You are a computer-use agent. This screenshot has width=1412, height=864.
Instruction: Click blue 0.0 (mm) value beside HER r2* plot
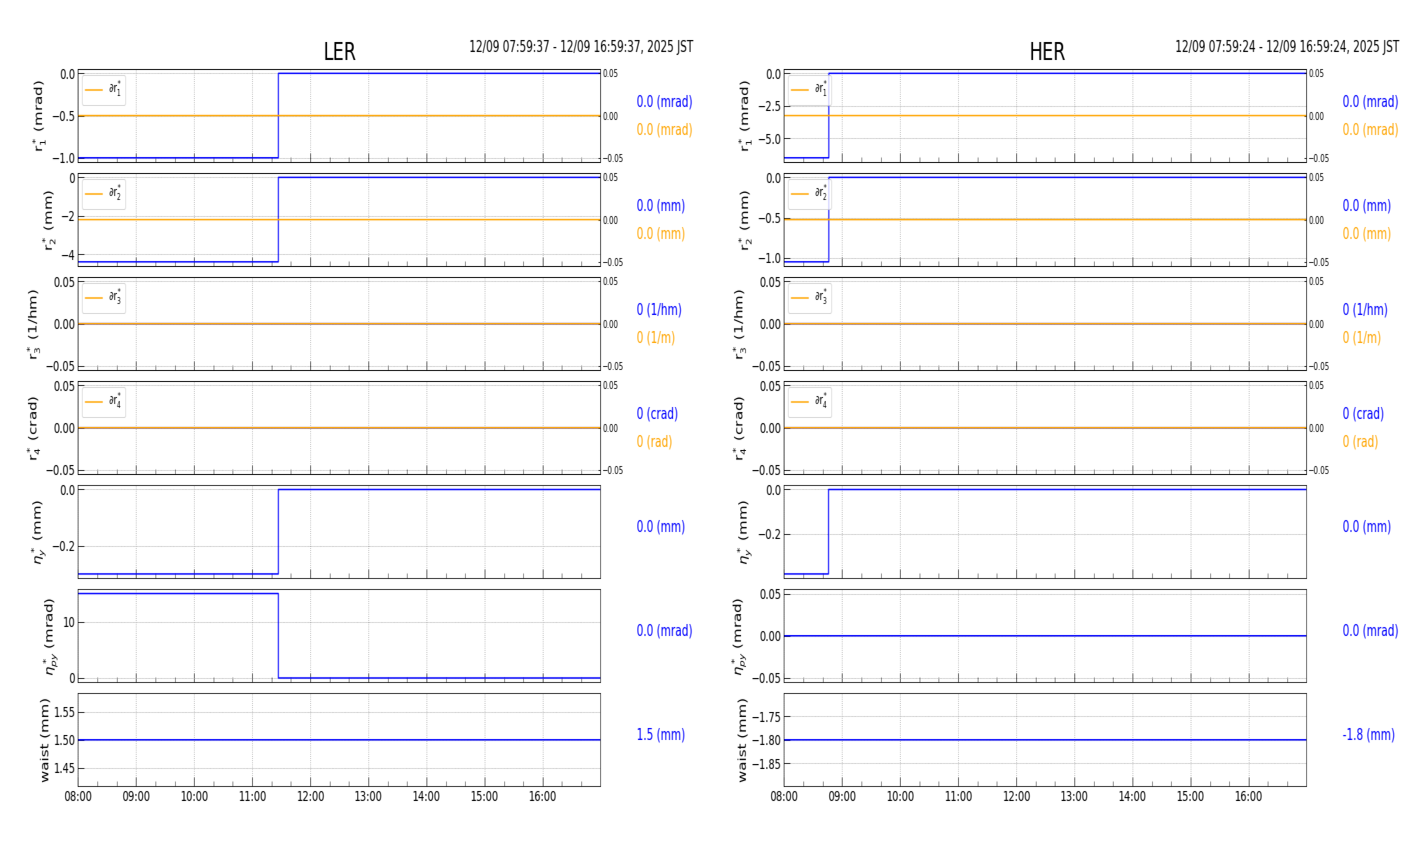pyautogui.click(x=1367, y=206)
